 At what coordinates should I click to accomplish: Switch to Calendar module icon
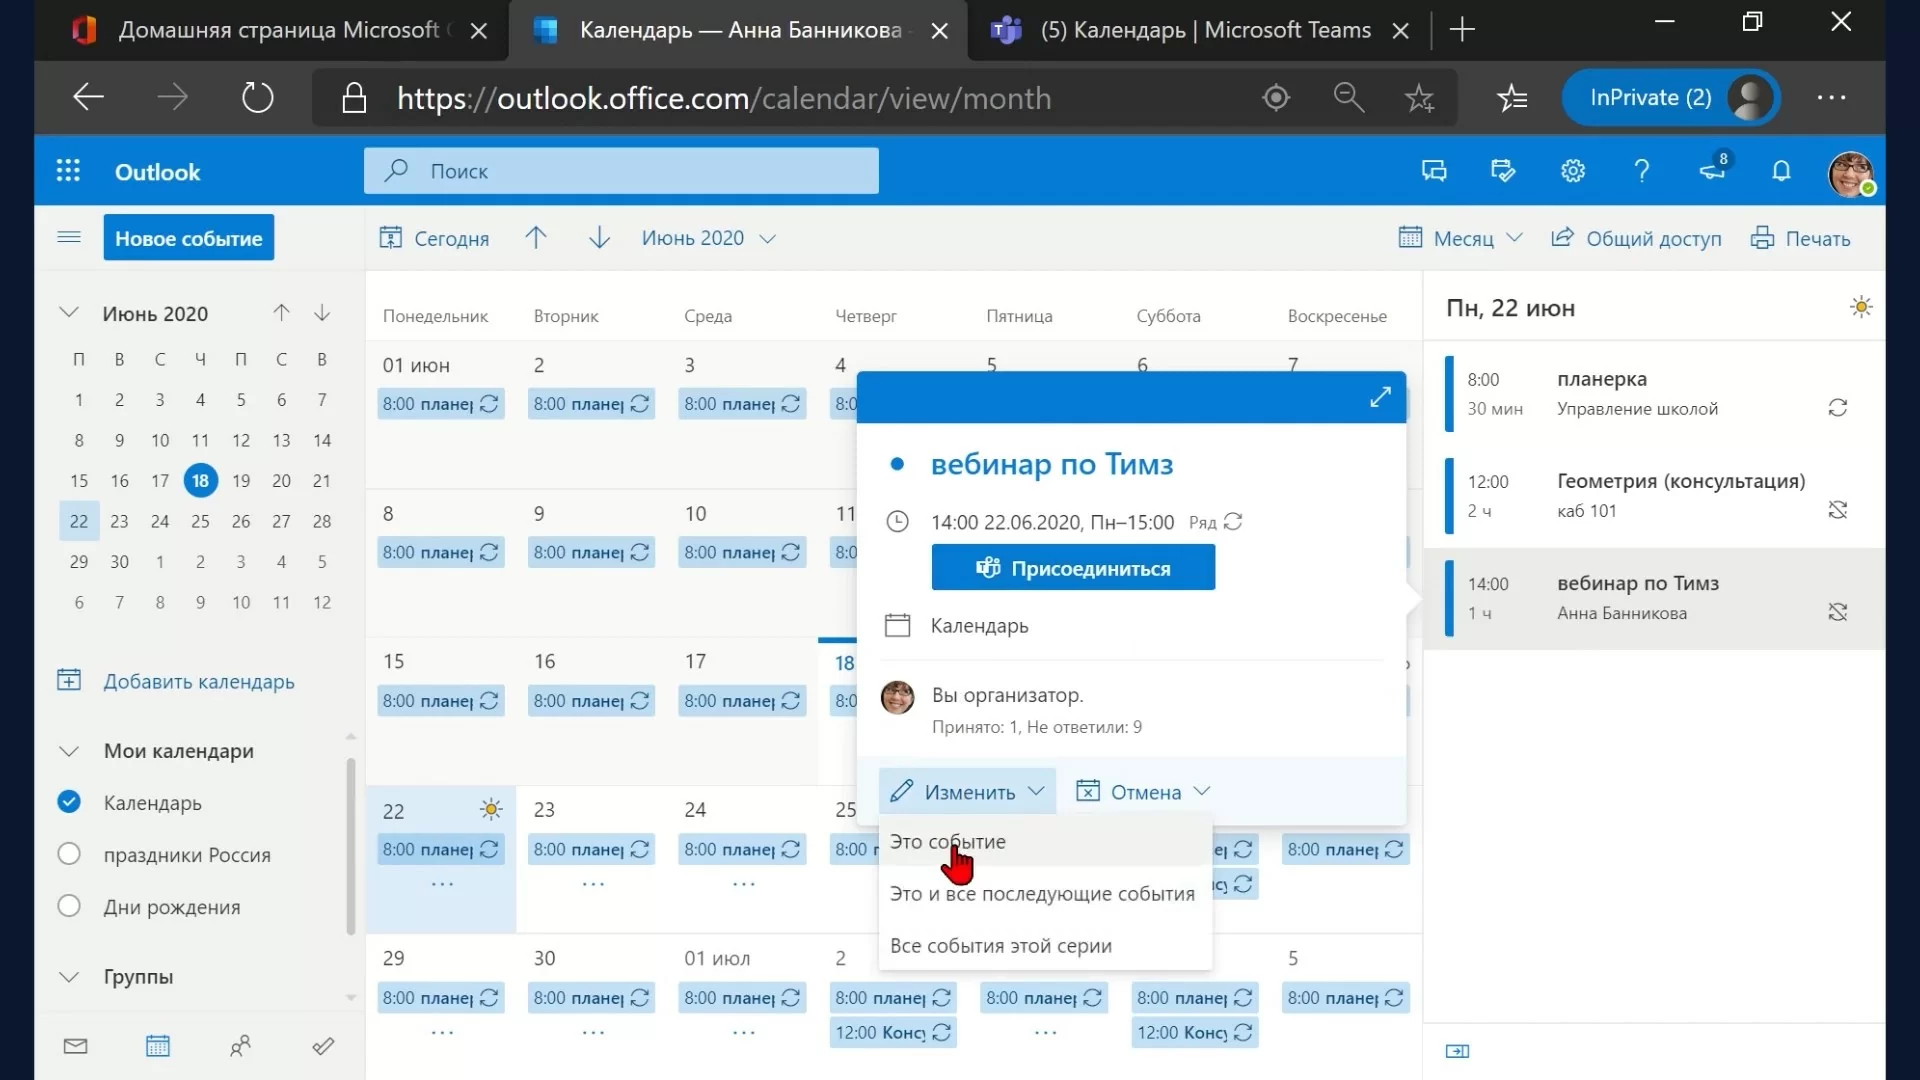point(158,1046)
